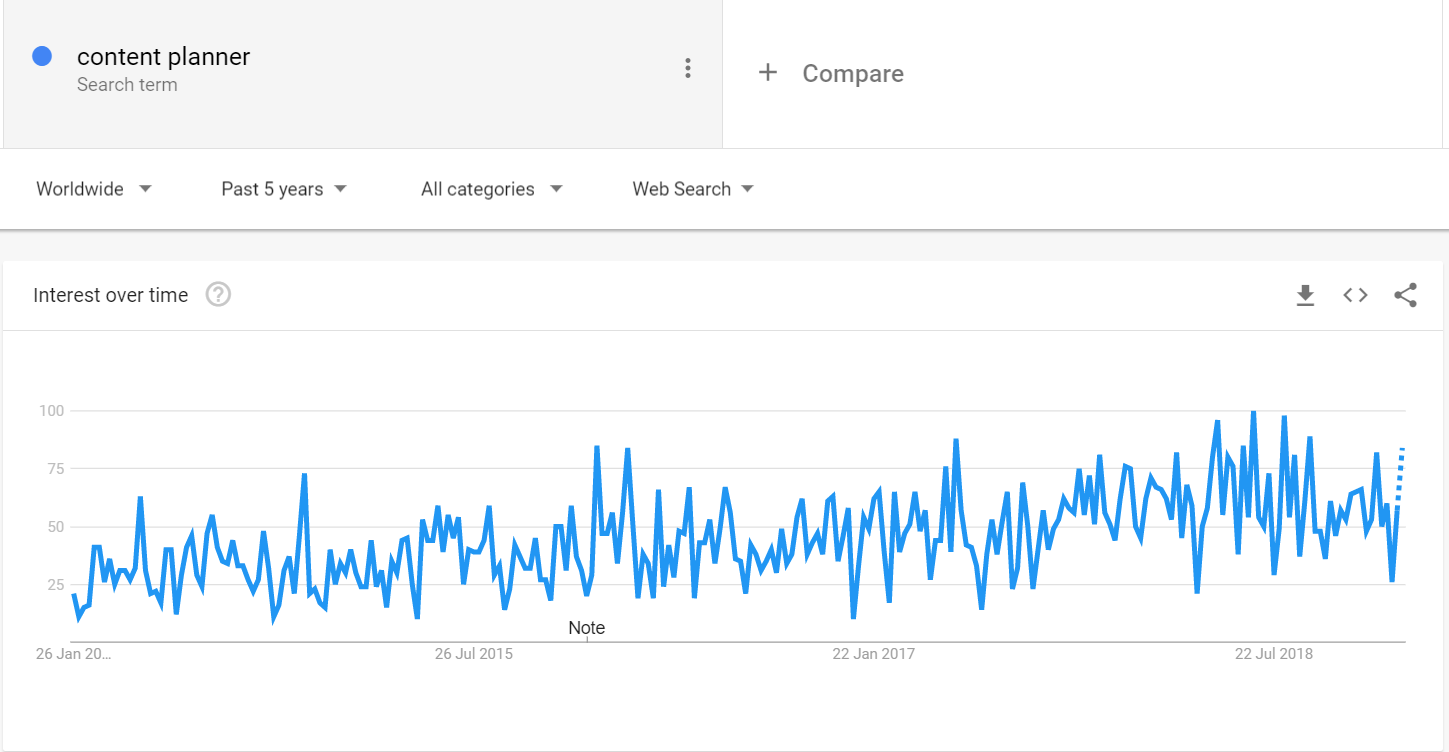Open the Note marker below the chart

(586, 627)
